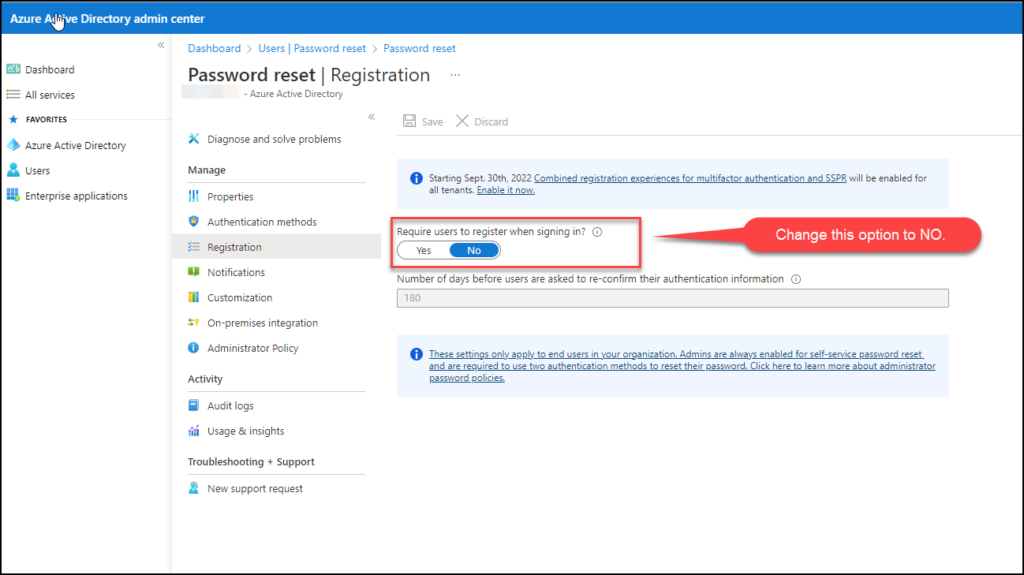This screenshot has height=575, width=1024.
Task: Click the Users person icon
Action: 13,171
